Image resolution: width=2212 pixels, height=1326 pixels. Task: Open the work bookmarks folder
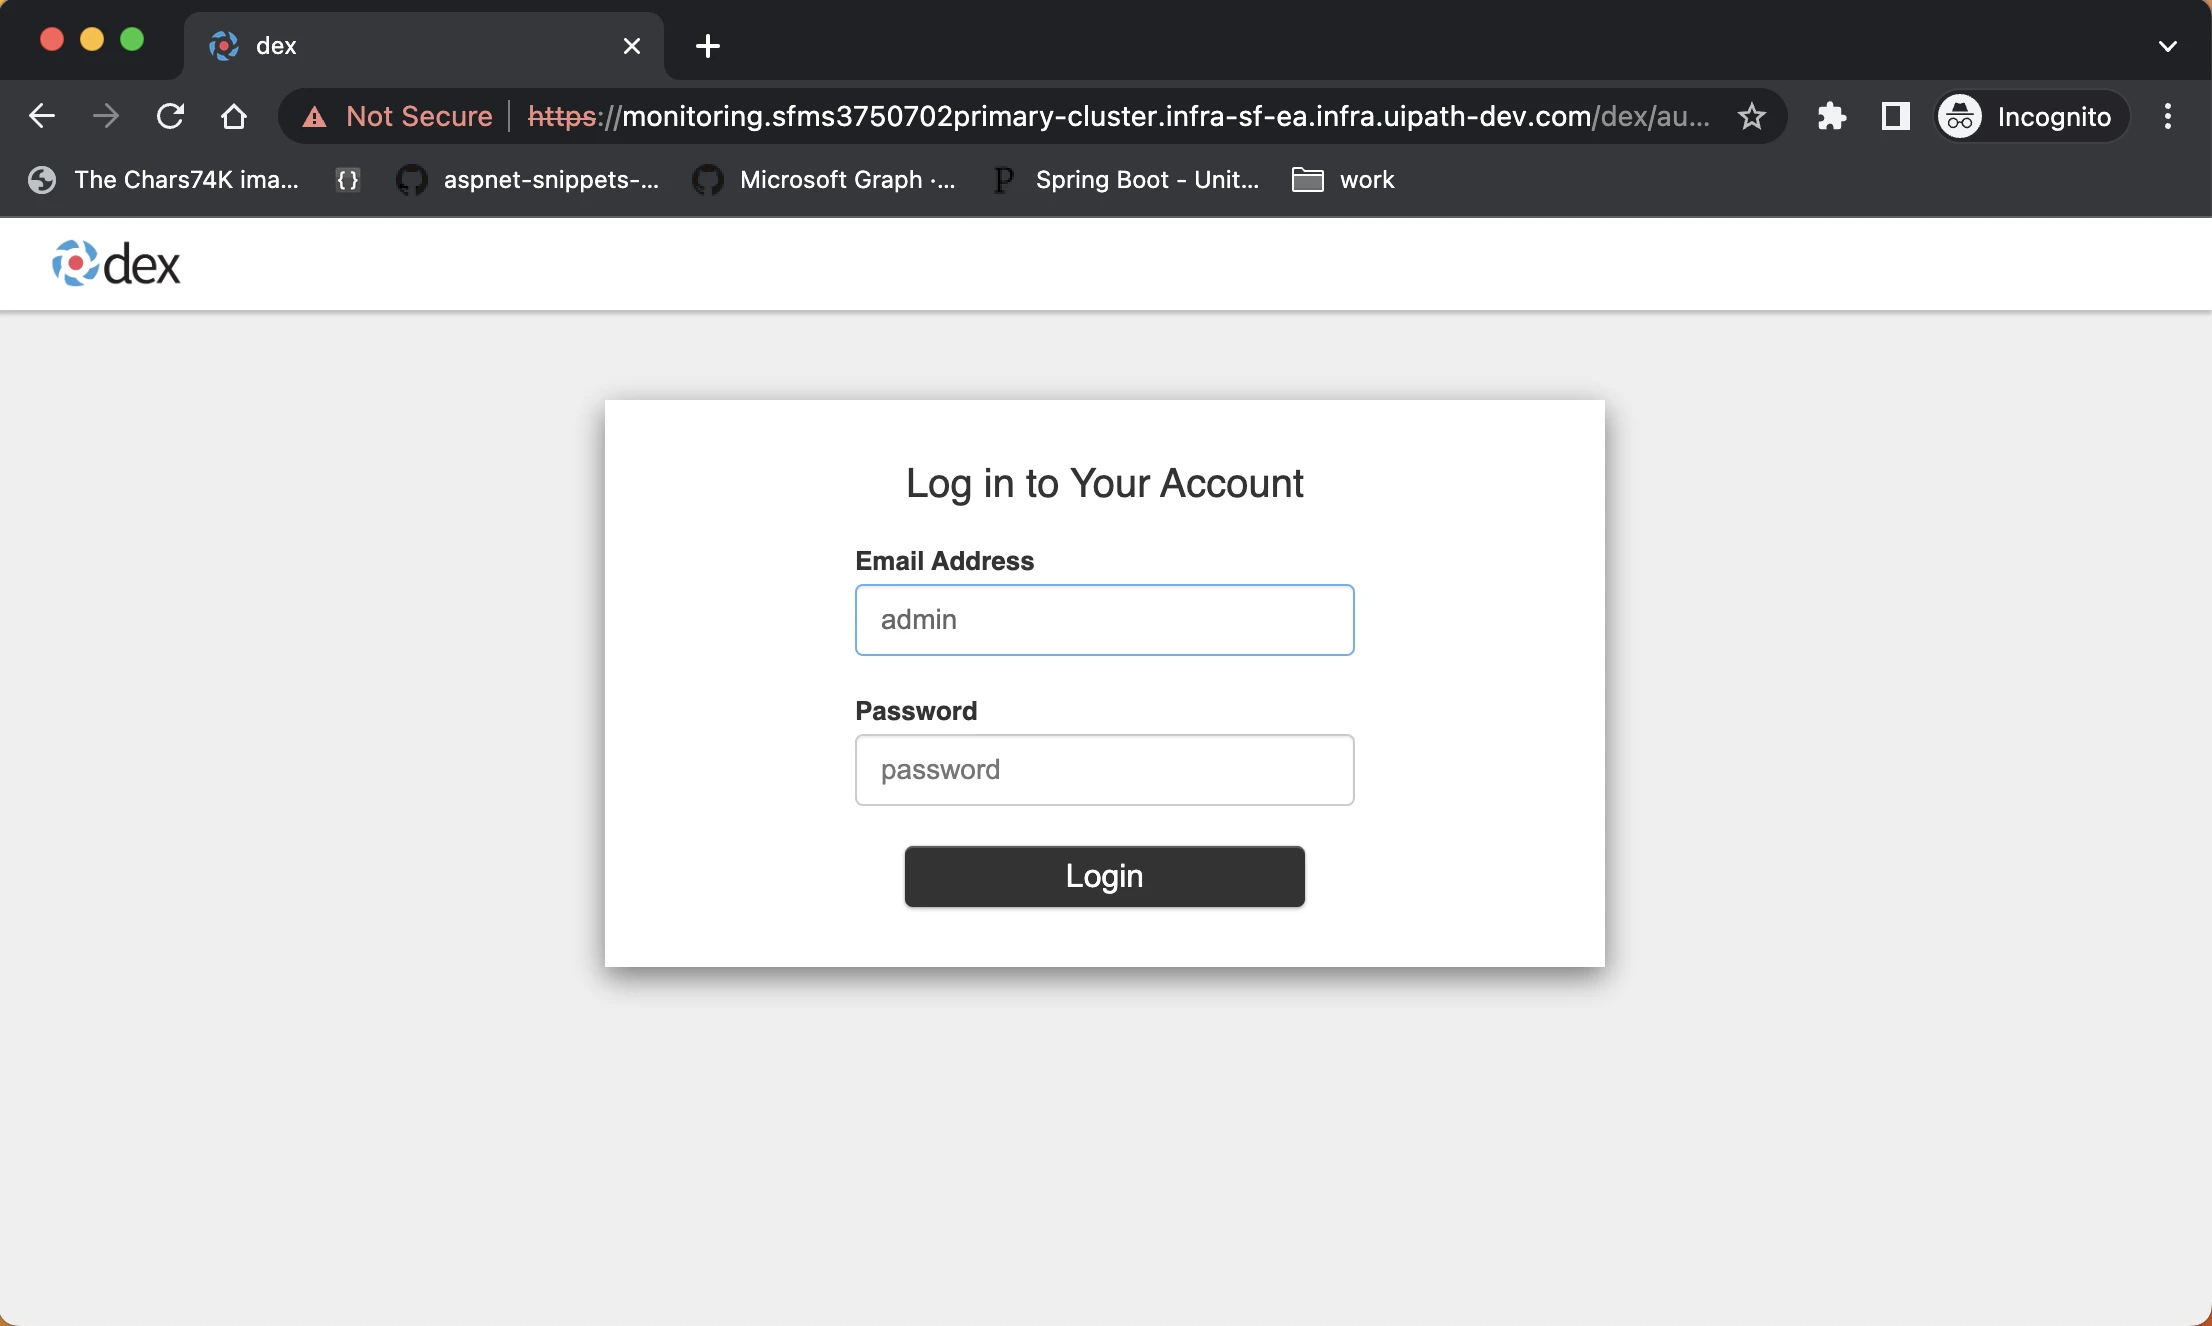click(x=1343, y=180)
